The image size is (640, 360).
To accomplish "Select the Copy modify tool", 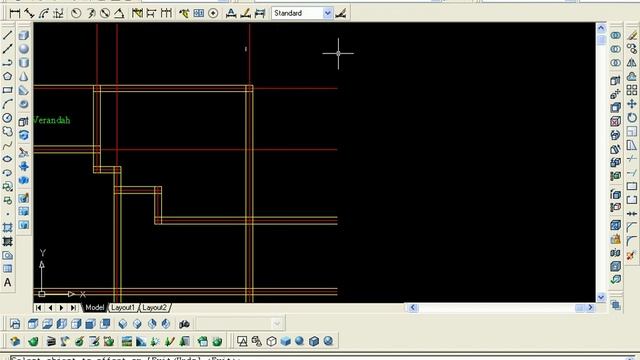I will click(632, 49).
